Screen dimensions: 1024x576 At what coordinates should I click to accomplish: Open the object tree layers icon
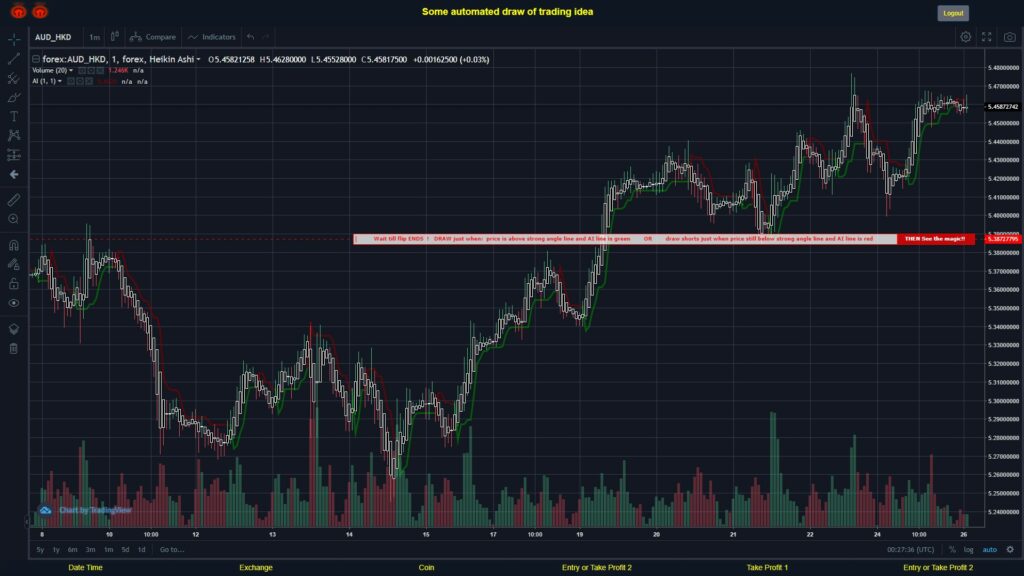pyautogui.click(x=14, y=329)
